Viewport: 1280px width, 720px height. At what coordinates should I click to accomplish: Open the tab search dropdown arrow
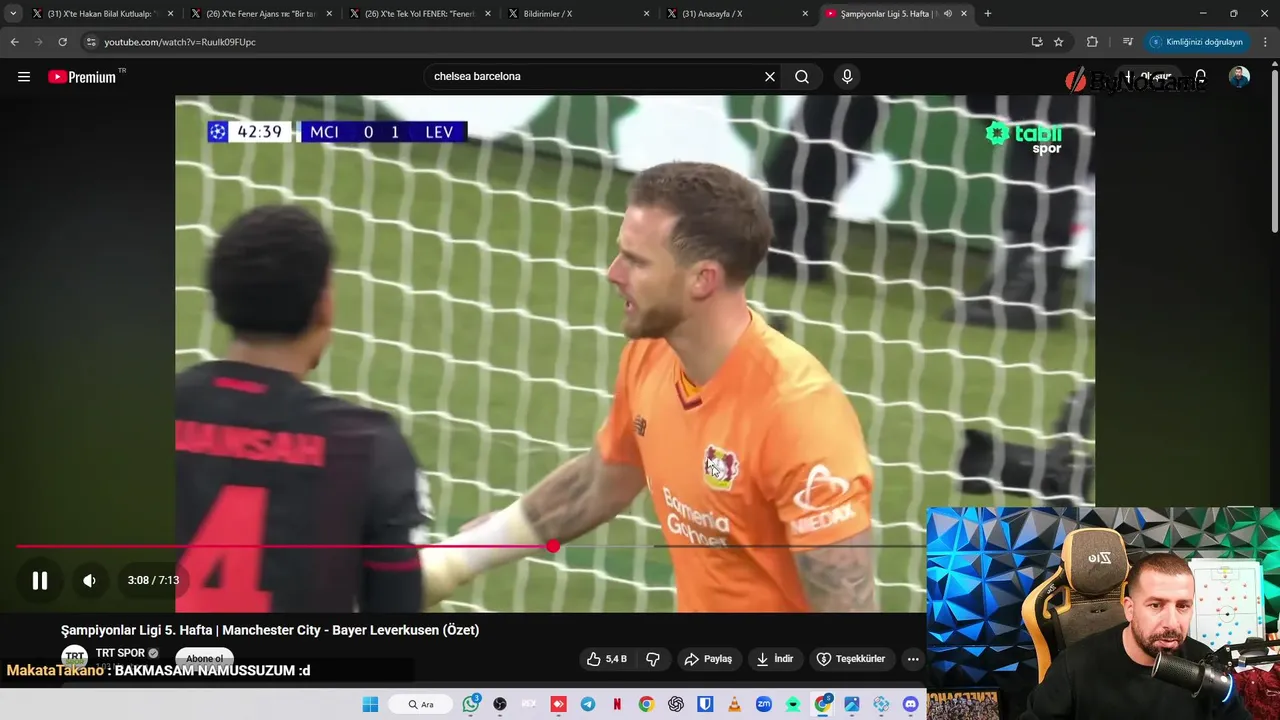pos(13,14)
